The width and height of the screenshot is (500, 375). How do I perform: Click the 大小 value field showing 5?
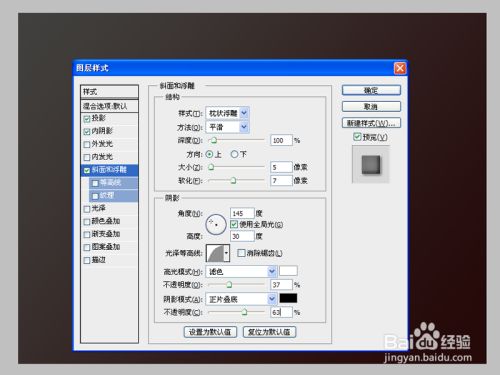pyautogui.click(x=281, y=167)
